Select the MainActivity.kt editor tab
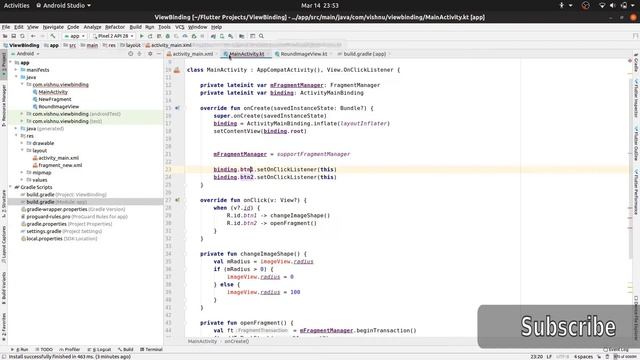The image size is (640, 360). pyautogui.click(x=247, y=54)
